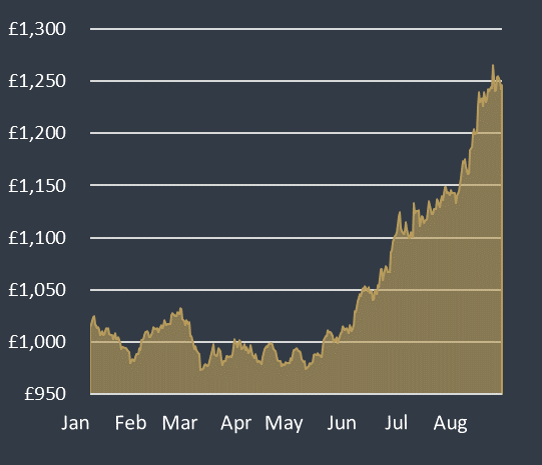Click the March peak in the chart
This screenshot has width=542, height=465.
point(181,308)
